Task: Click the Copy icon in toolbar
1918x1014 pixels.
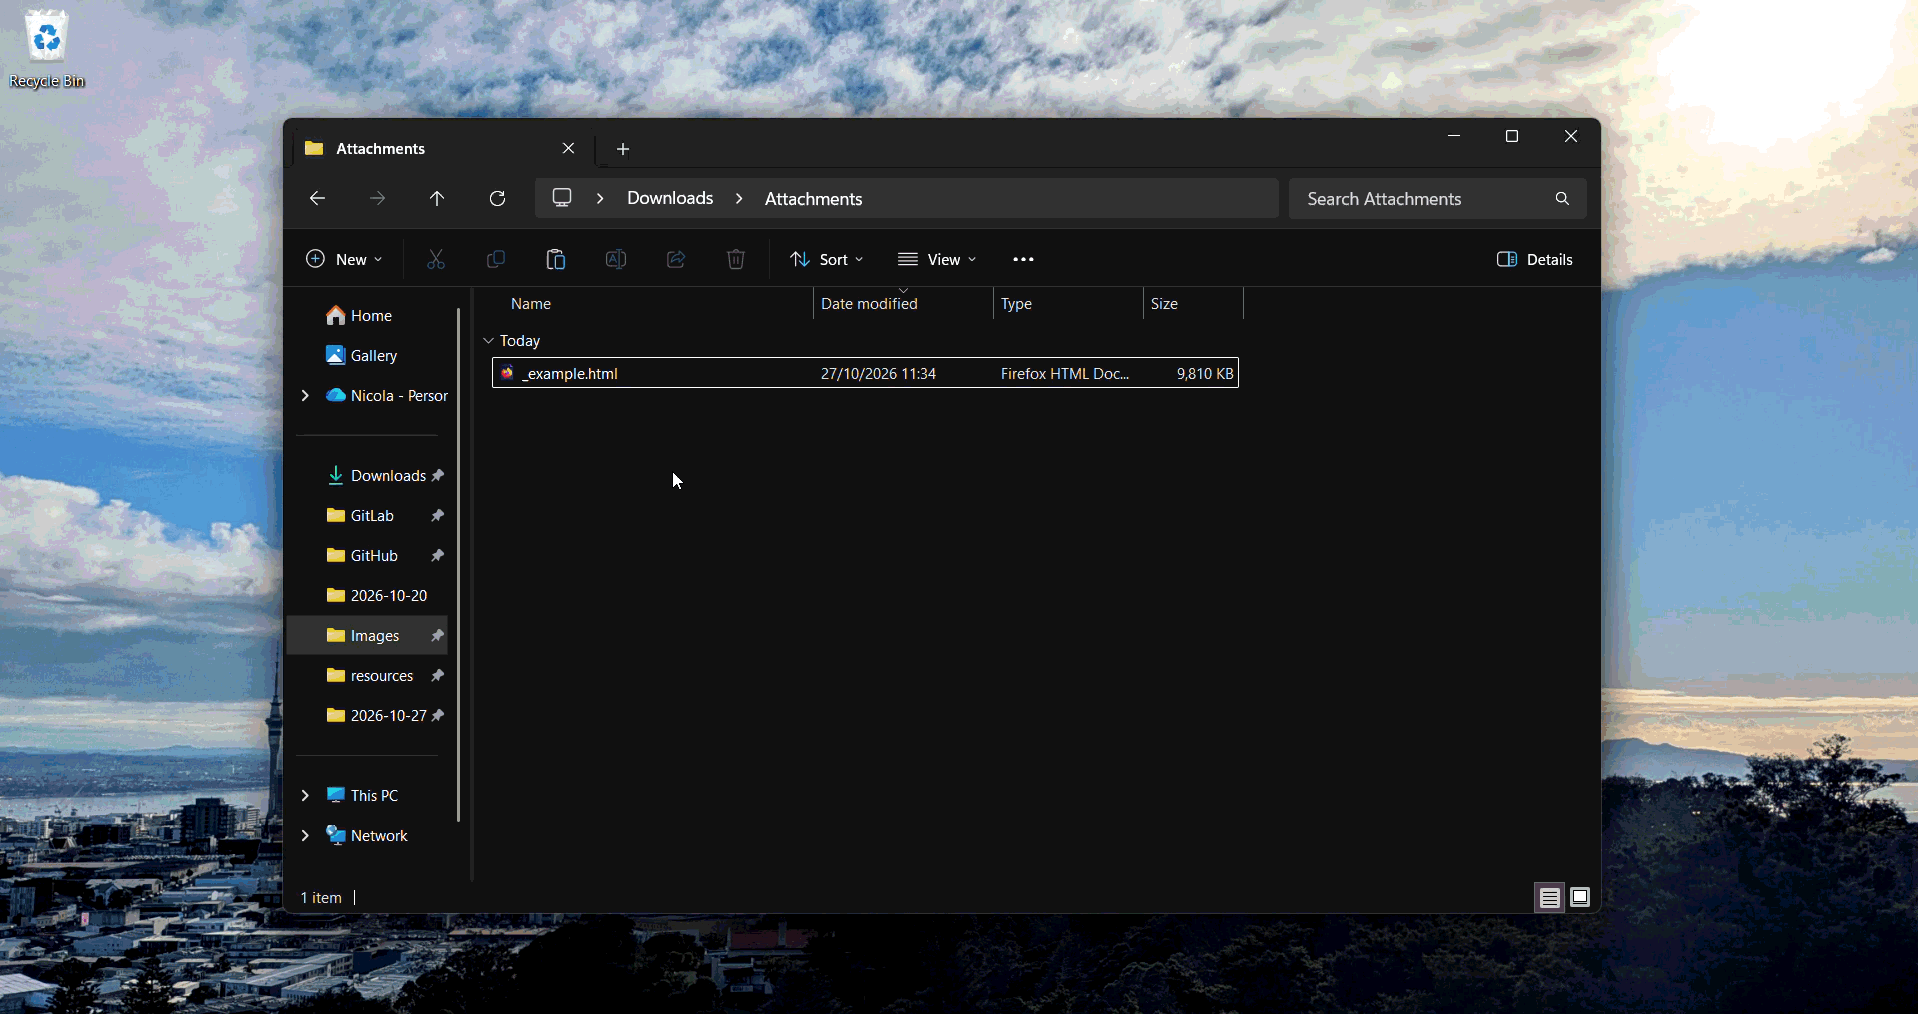Action: pos(495,259)
